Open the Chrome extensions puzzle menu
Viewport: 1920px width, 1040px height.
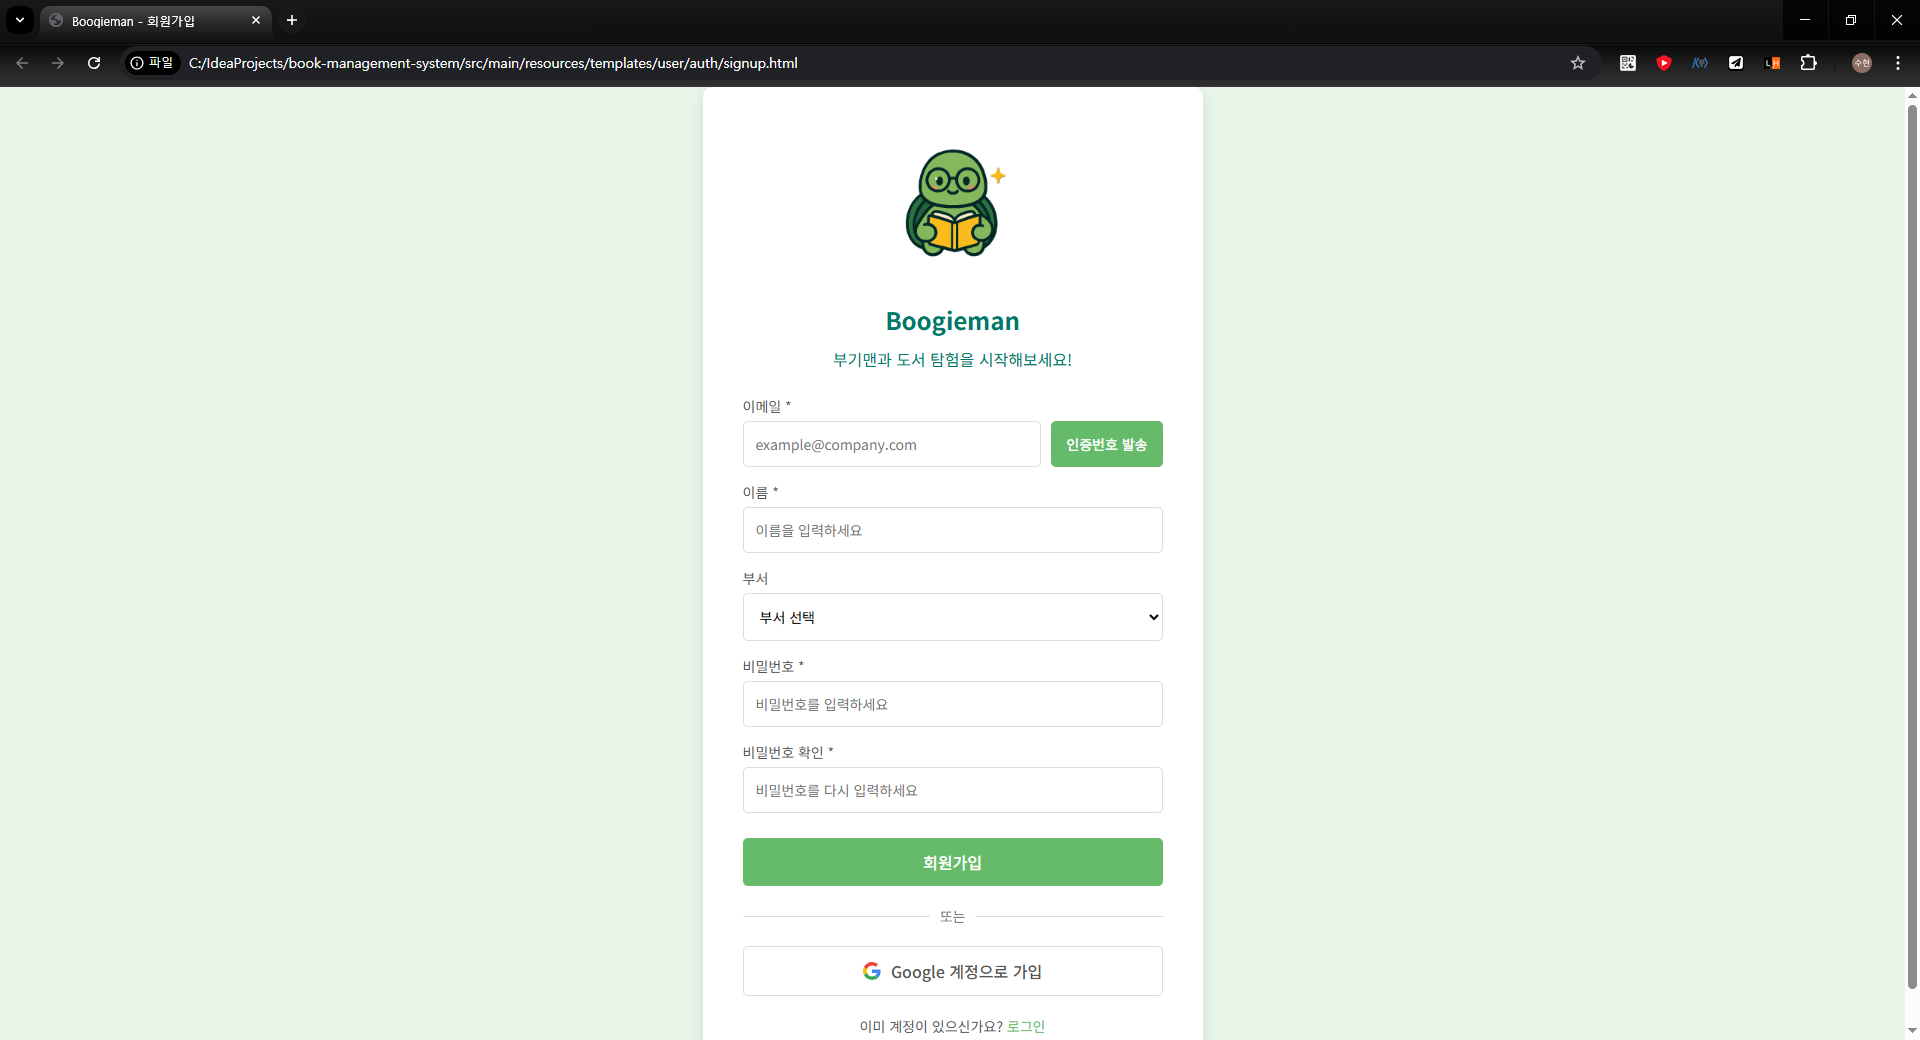tap(1808, 63)
